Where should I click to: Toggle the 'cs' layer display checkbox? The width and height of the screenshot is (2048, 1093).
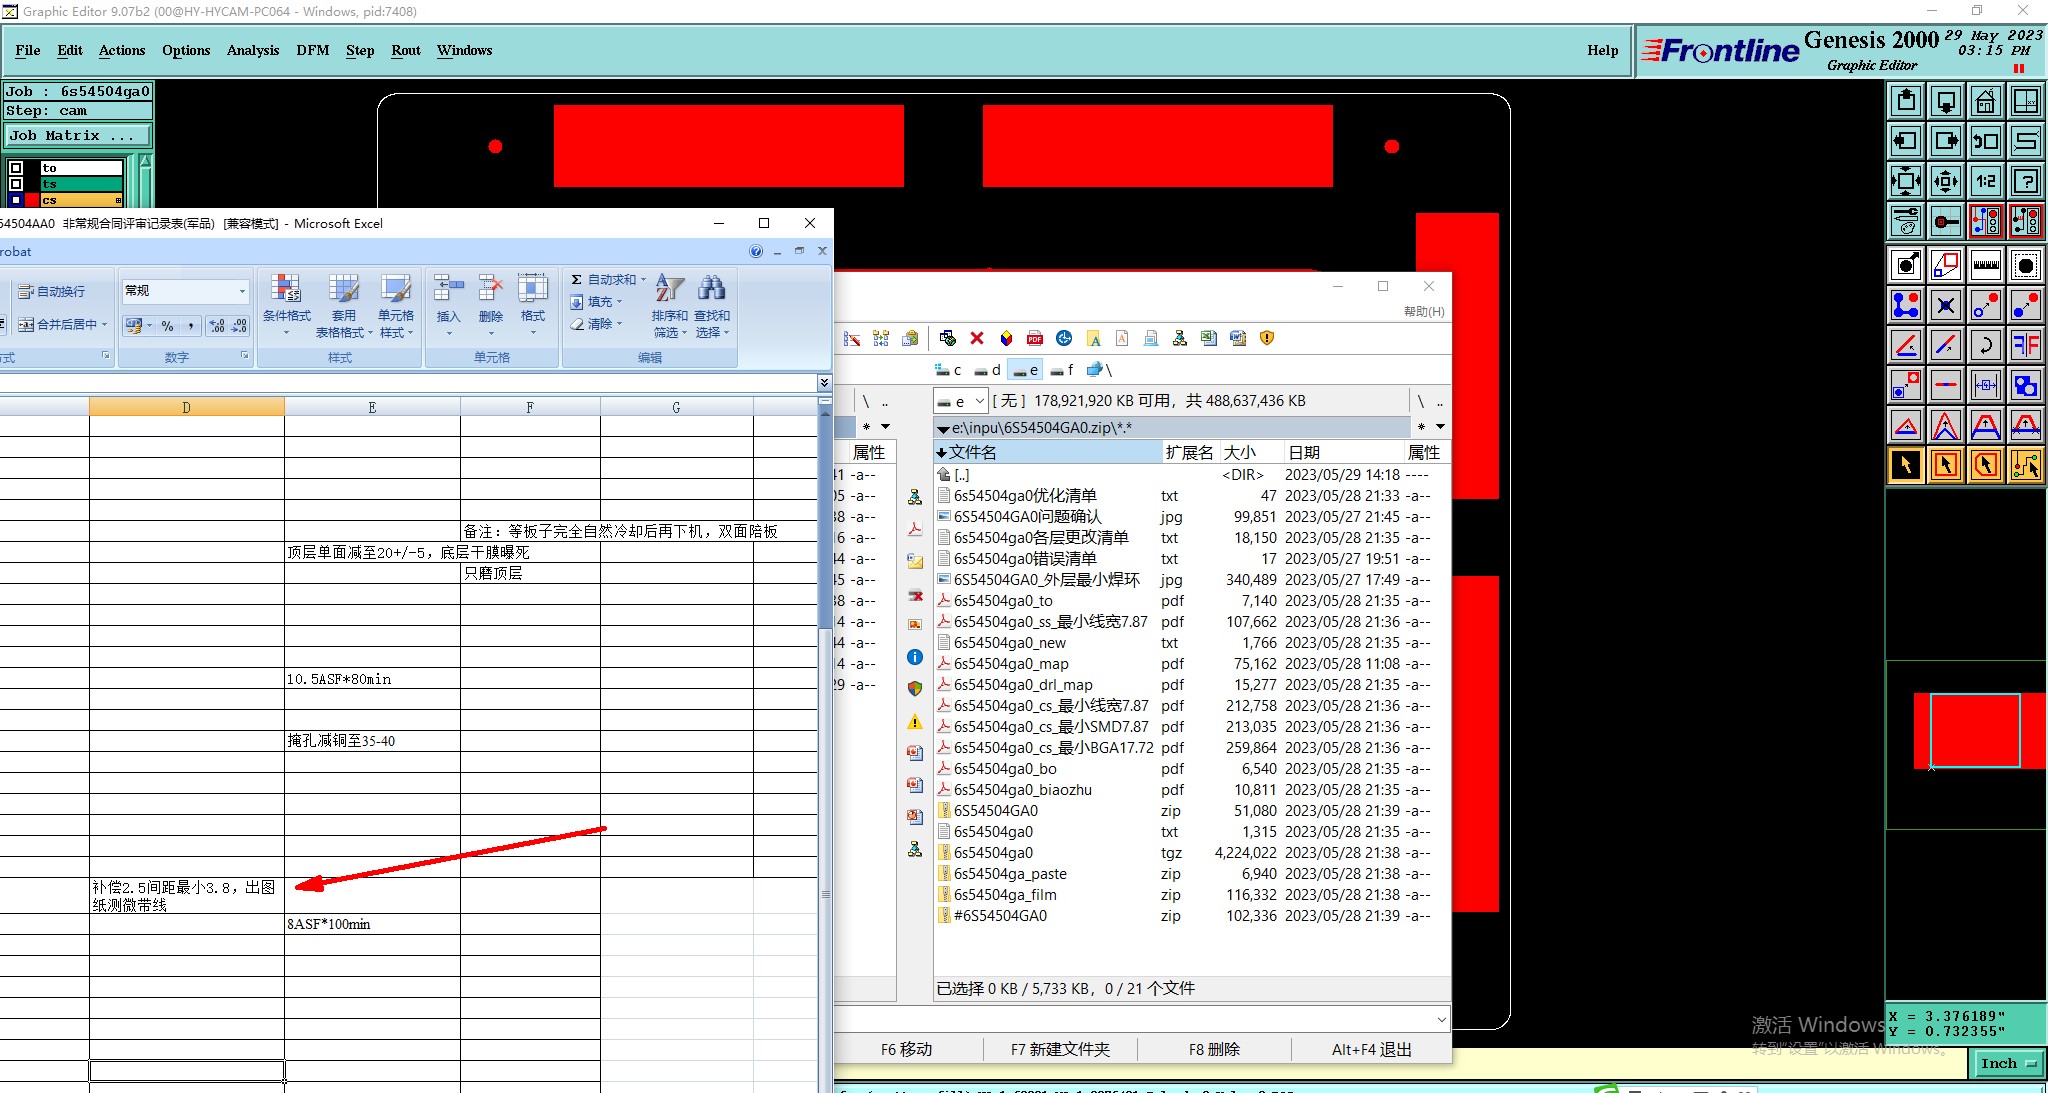pyautogui.click(x=16, y=200)
